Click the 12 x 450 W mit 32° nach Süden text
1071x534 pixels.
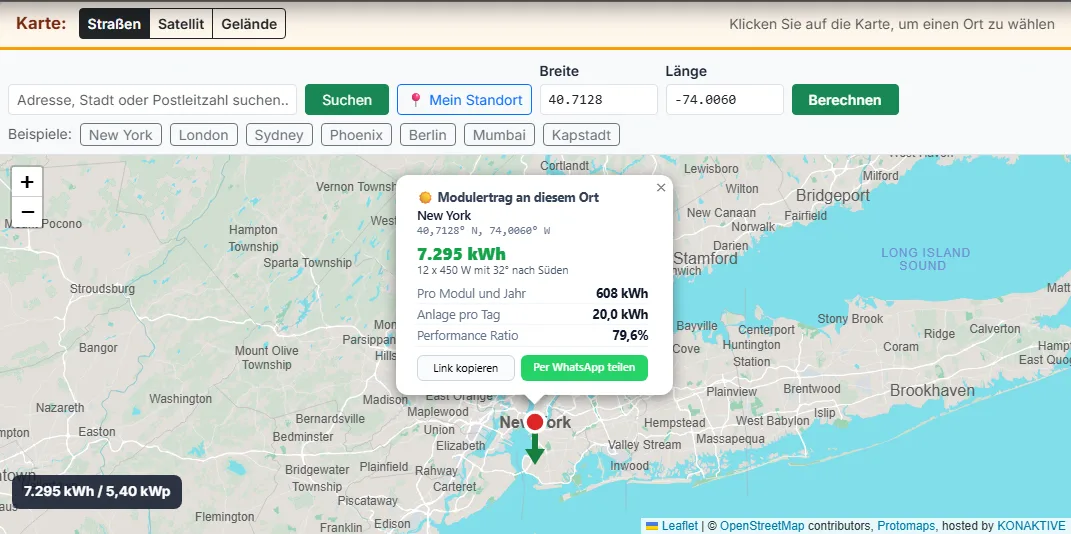[x=492, y=270]
